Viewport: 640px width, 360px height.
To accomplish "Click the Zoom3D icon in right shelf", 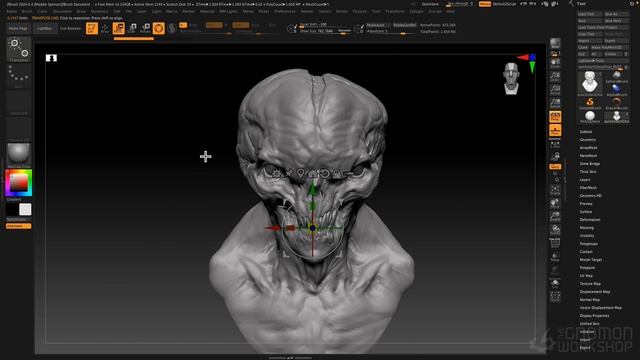I will pos(555,216).
